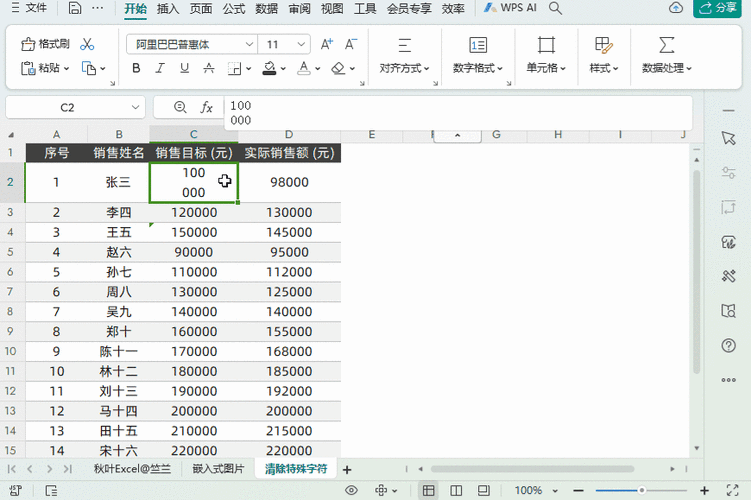Switch to normal view in status bar

[x=428, y=490]
